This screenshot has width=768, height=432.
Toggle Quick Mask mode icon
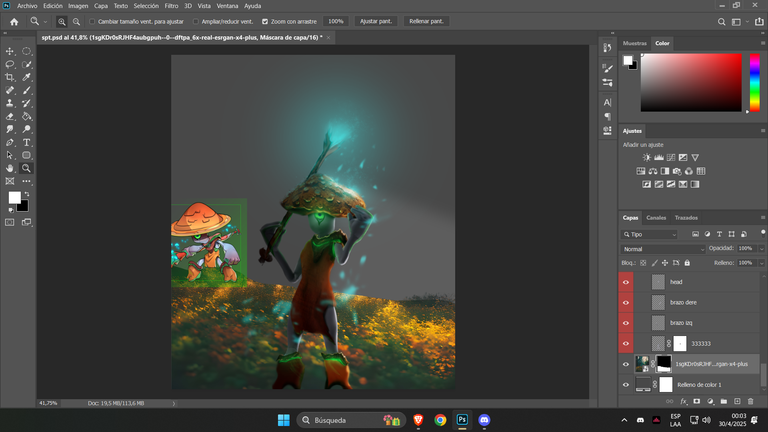coord(10,222)
